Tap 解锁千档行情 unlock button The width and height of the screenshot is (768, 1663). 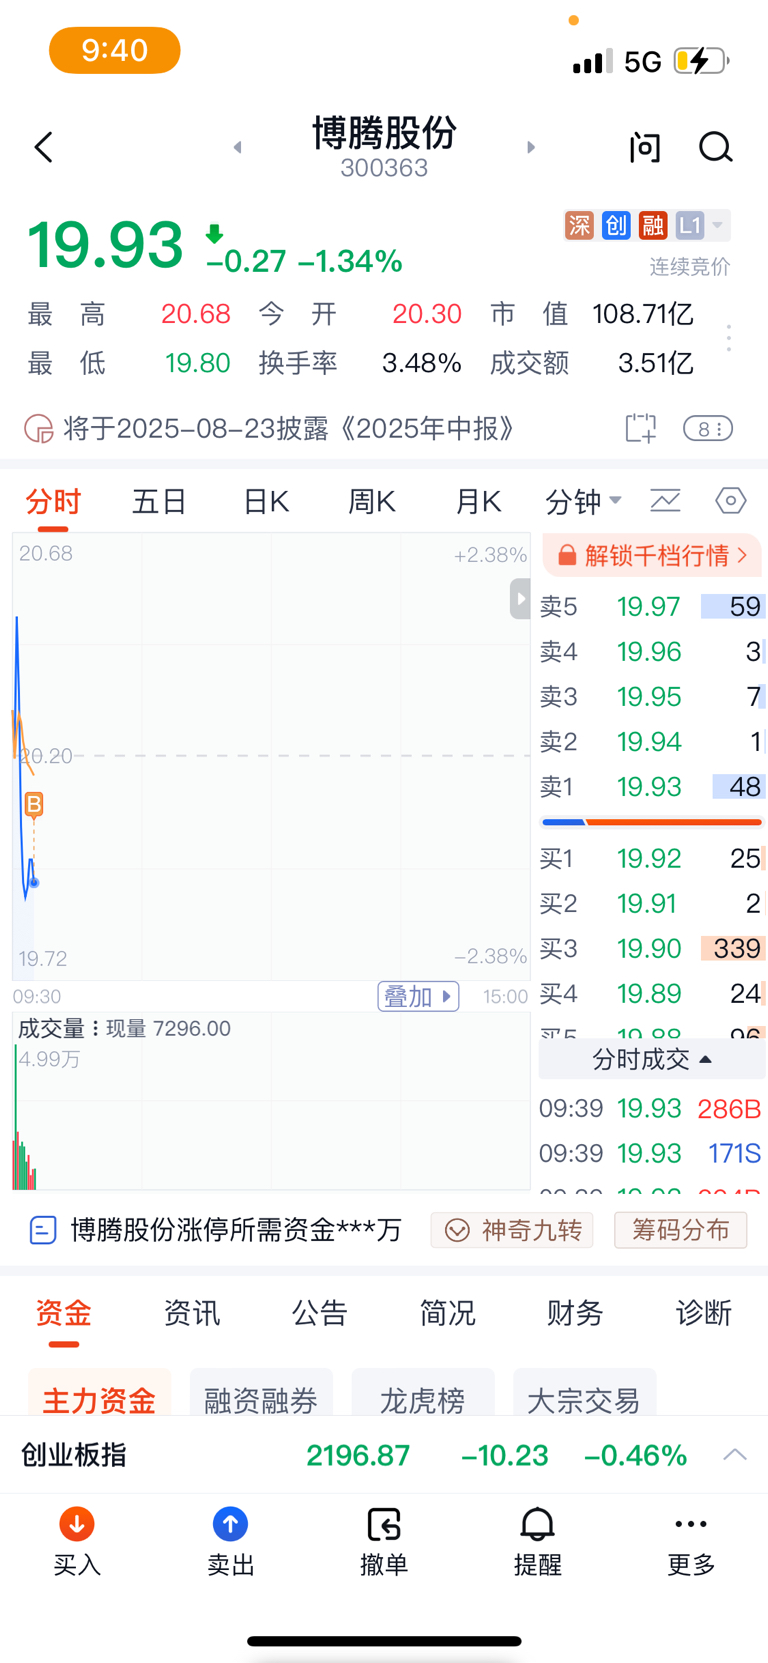(652, 555)
